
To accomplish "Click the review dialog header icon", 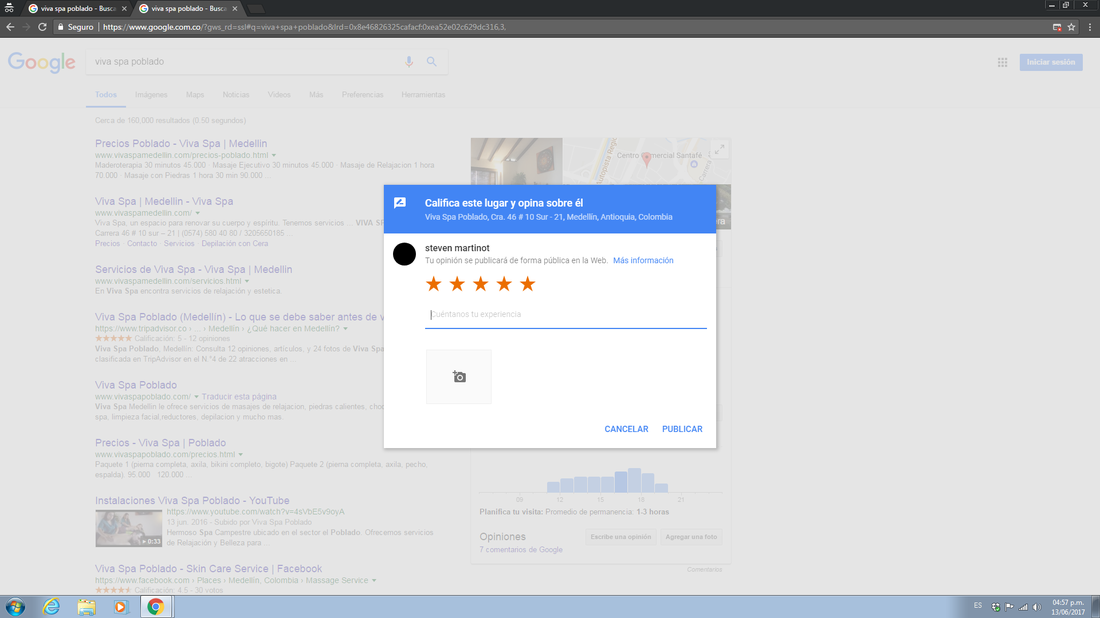I will [x=400, y=203].
